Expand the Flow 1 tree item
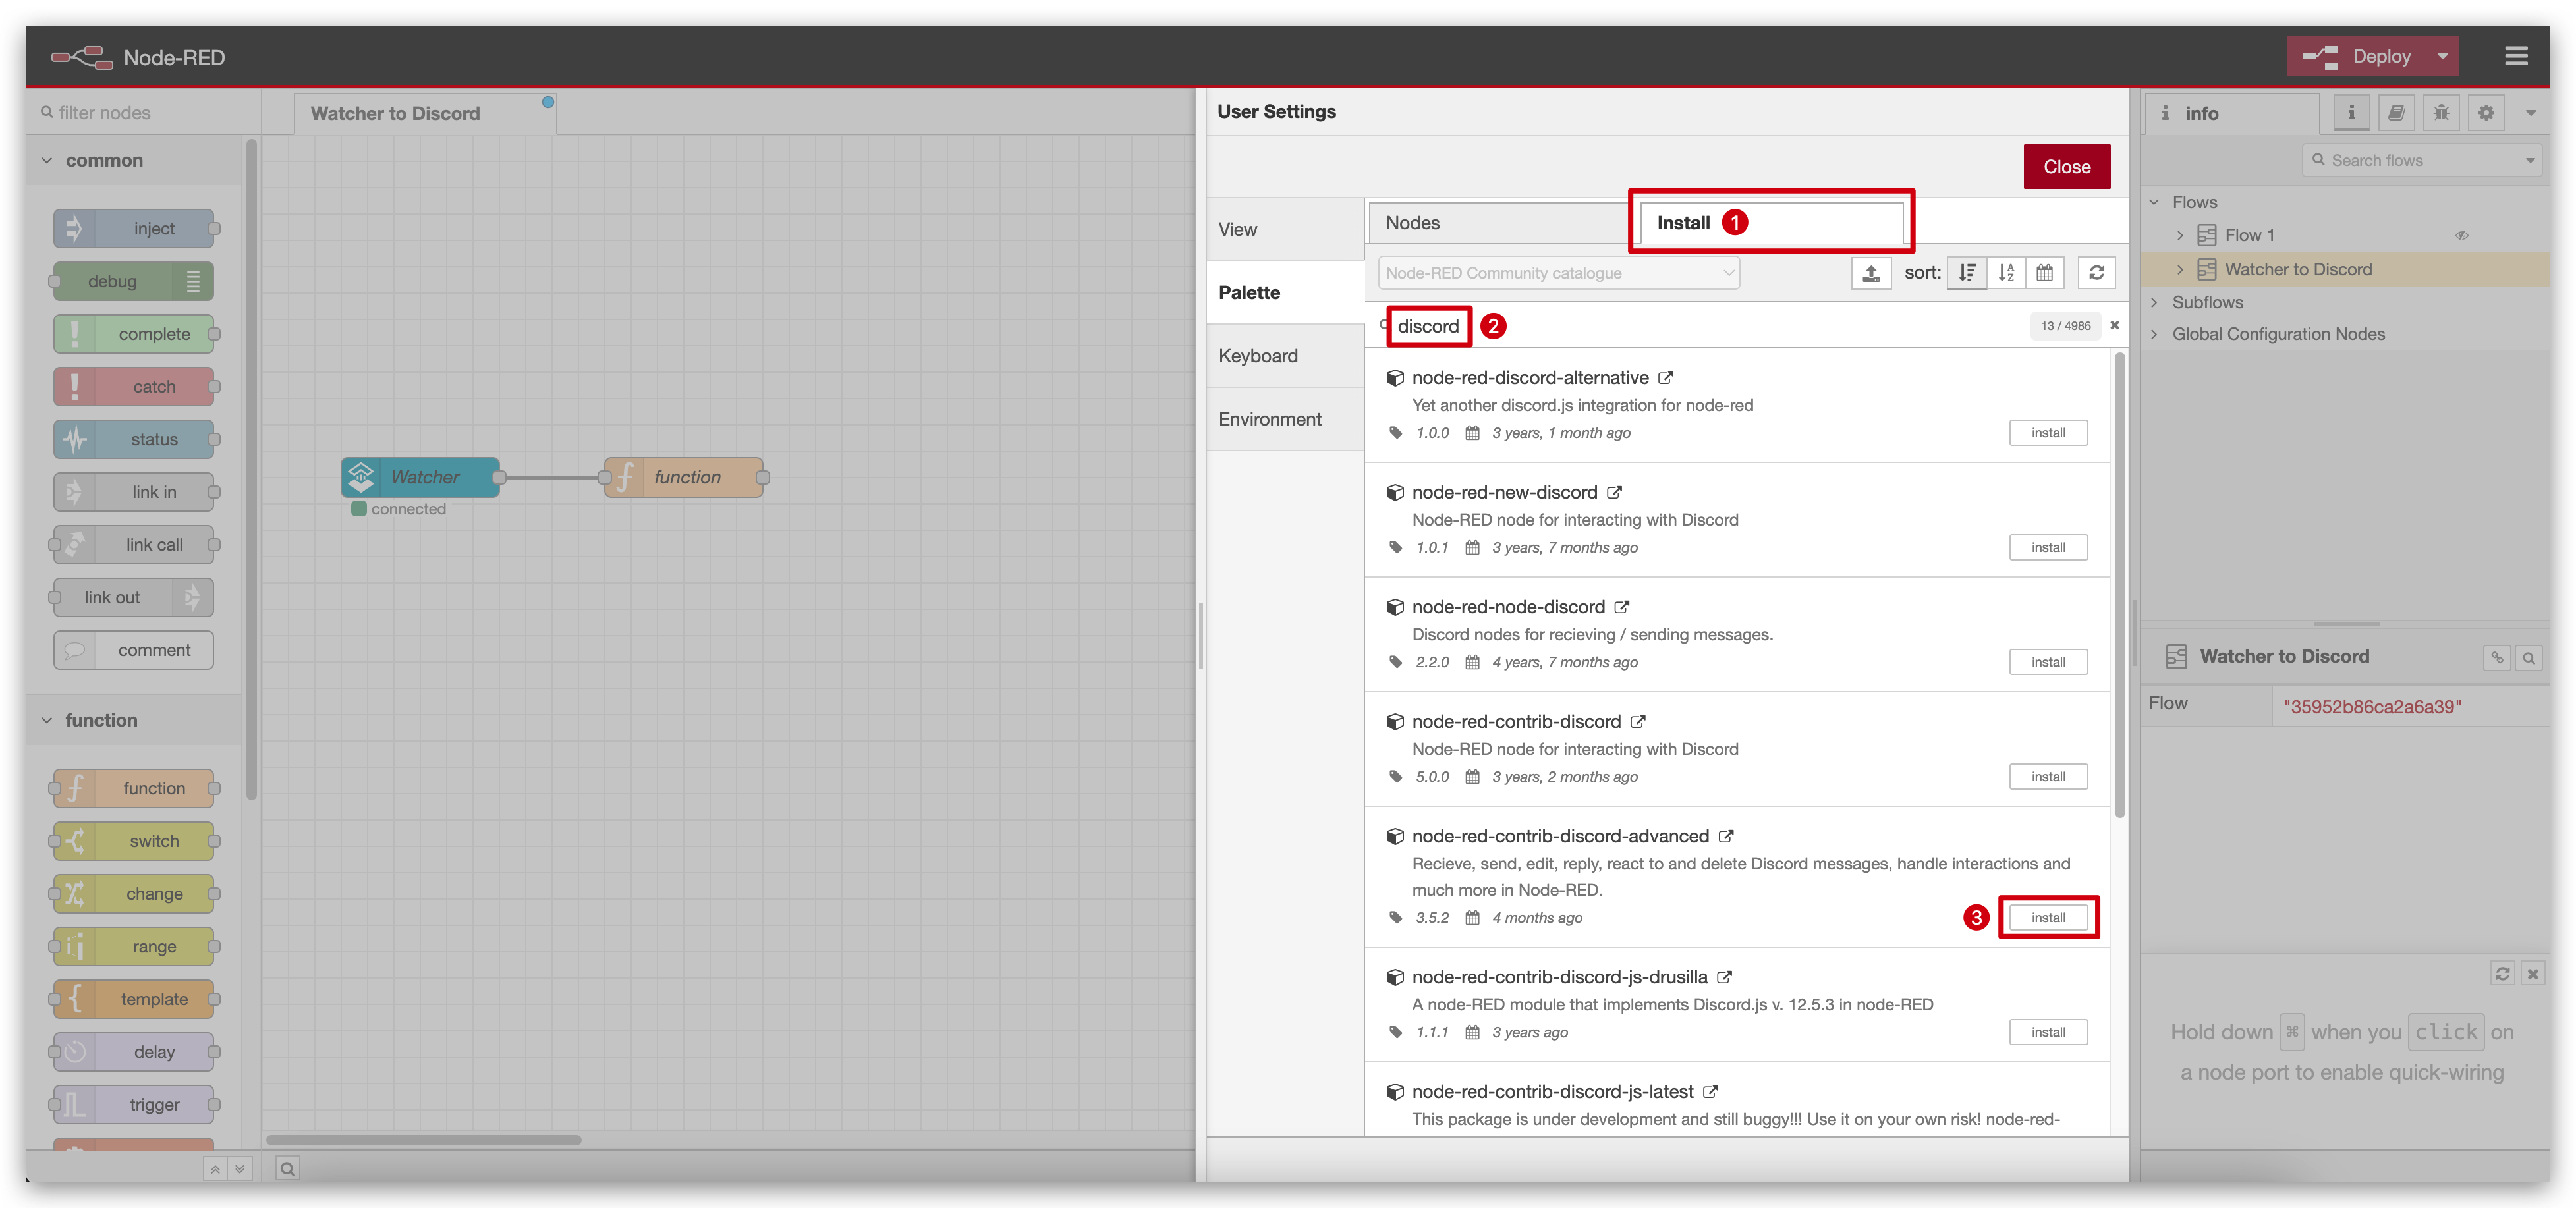2576x1208 pixels. click(x=2181, y=235)
